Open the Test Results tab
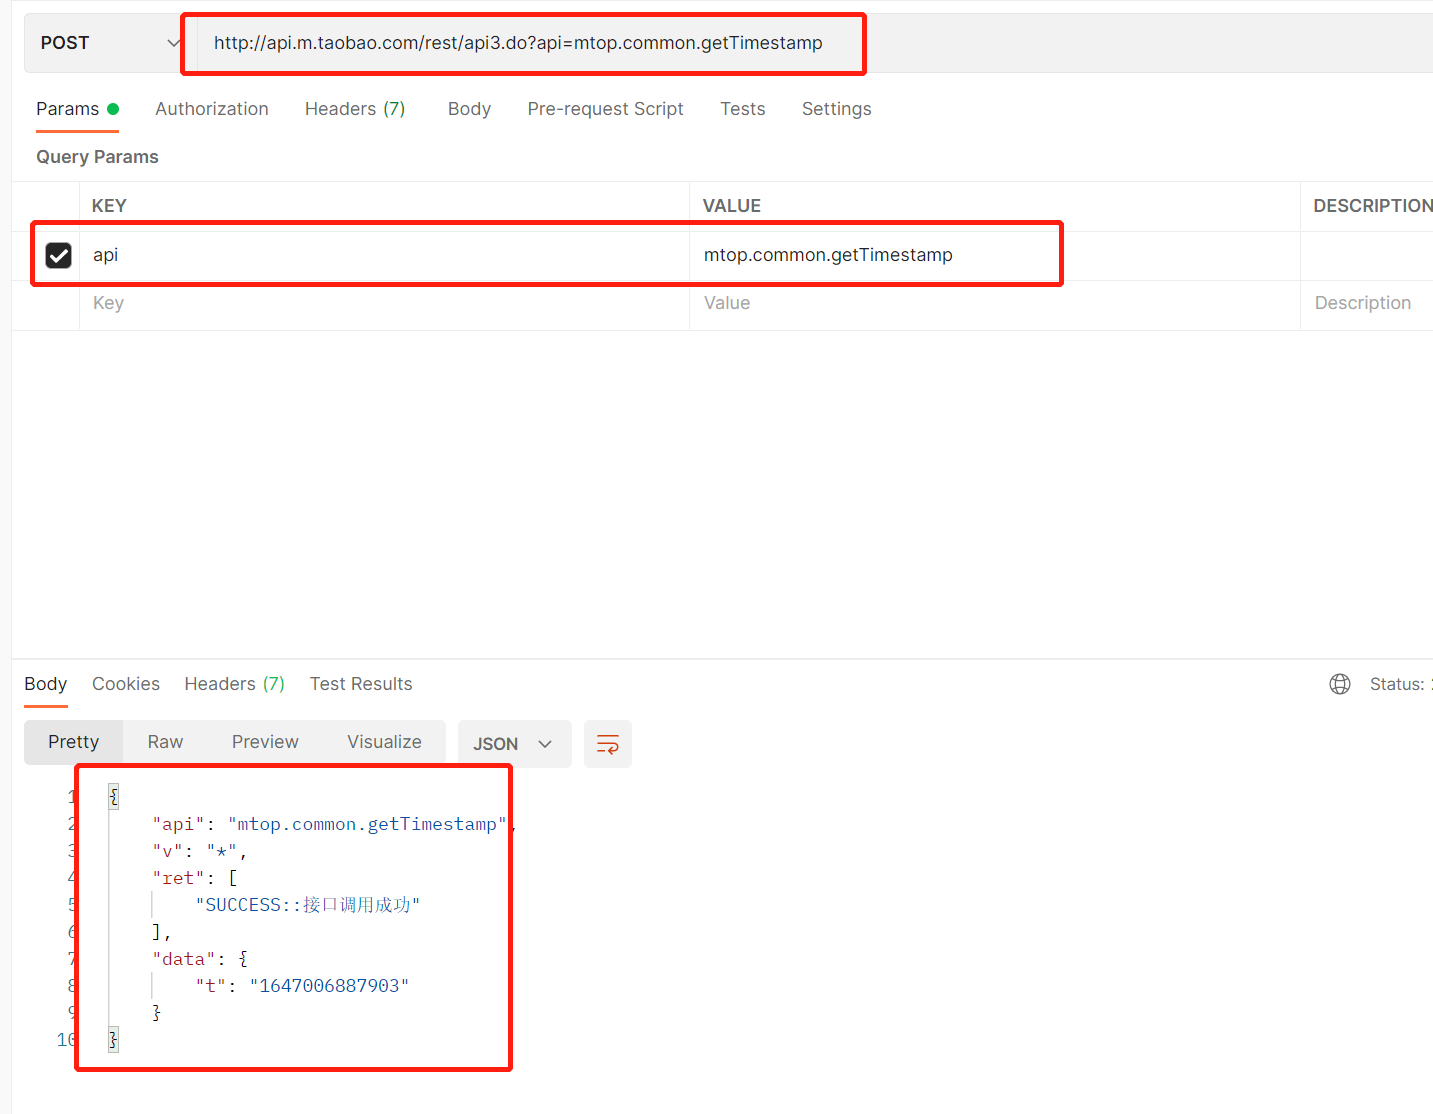The width and height of the screenshot is (1433, 1114). coord(361,684)
